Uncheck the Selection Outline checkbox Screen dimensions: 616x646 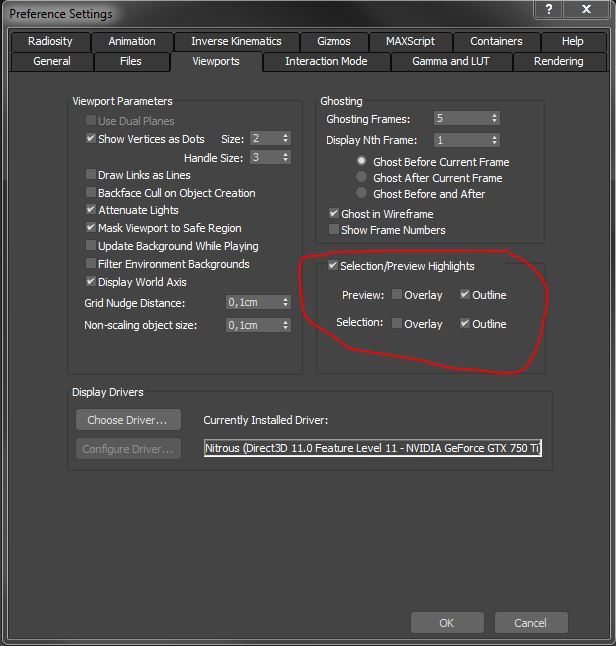[x=465, y=324]
